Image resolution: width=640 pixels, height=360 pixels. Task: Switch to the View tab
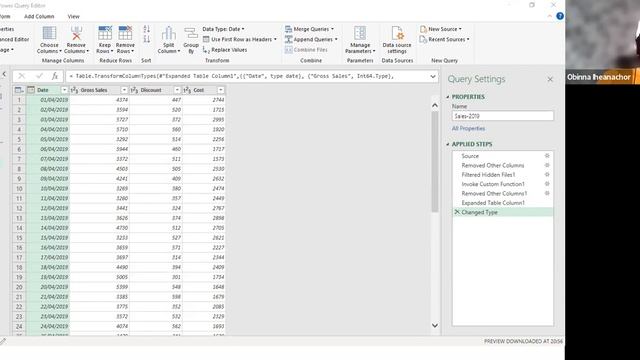click(73, 16)
